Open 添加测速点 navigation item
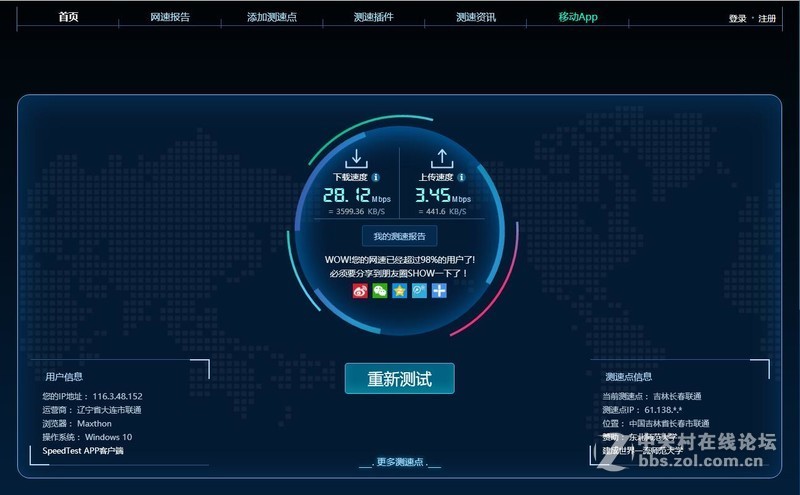The image size is (800, 495). tap(272, 17)
